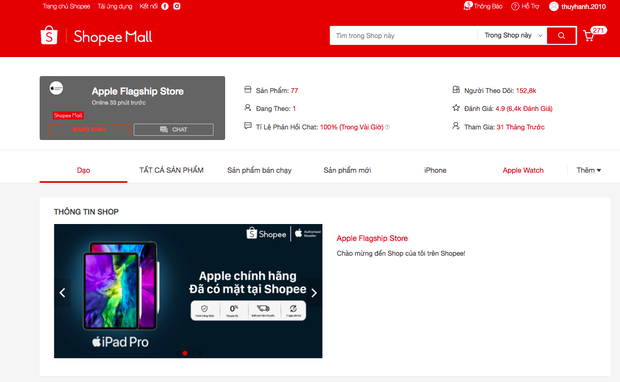This screenshot has width=620, height=382.
Task: Open Sản phẩm mới tab
Action: click(347, 170)
